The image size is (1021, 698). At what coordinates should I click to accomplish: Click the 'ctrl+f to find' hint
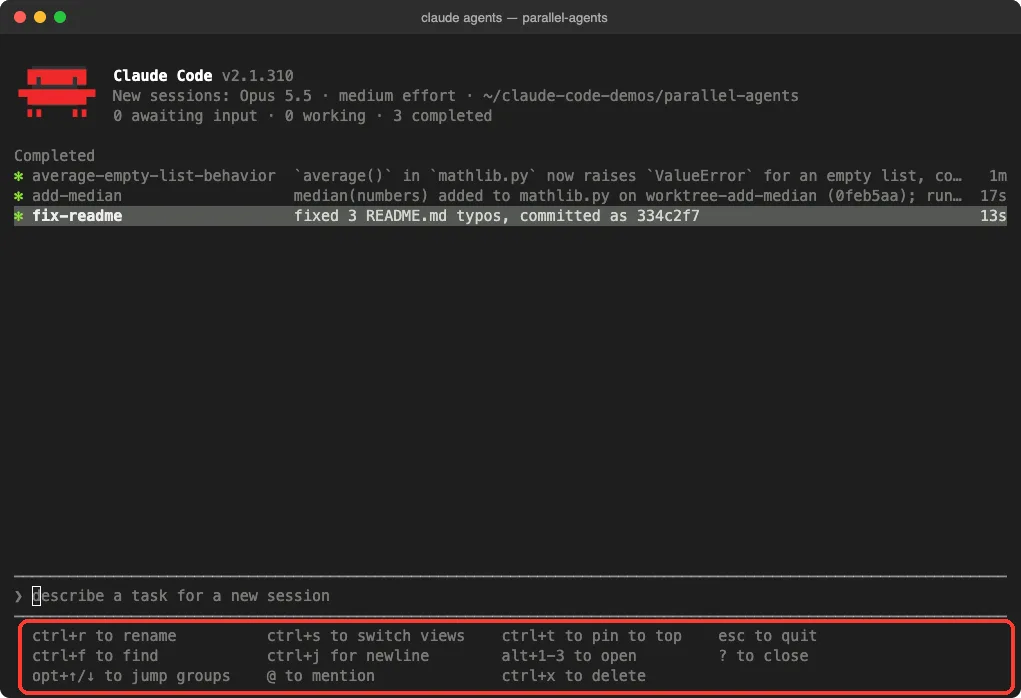click(95, 656)
